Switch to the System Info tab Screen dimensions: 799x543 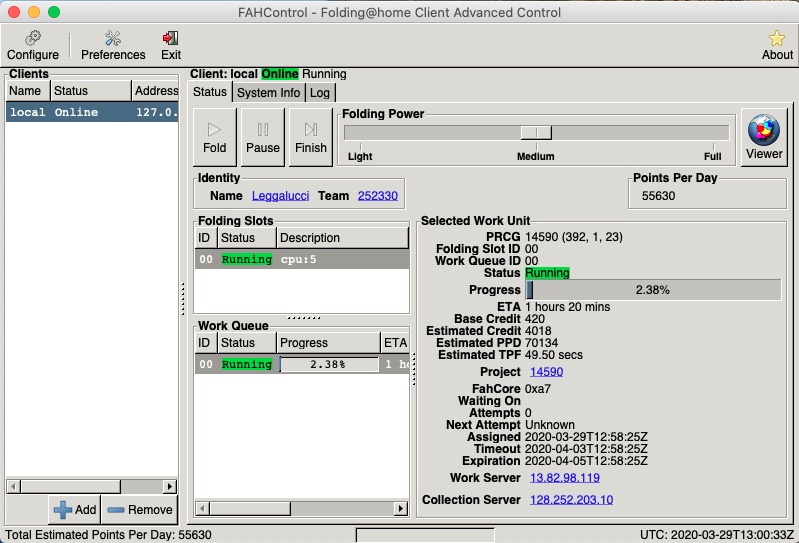pos(269,92)
